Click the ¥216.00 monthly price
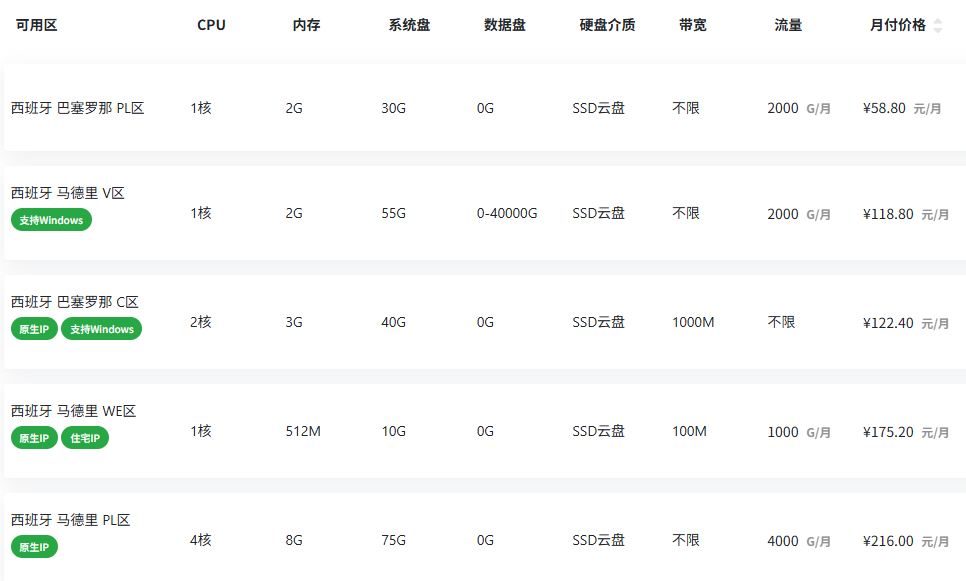966x581 pixels. point(888,541)
